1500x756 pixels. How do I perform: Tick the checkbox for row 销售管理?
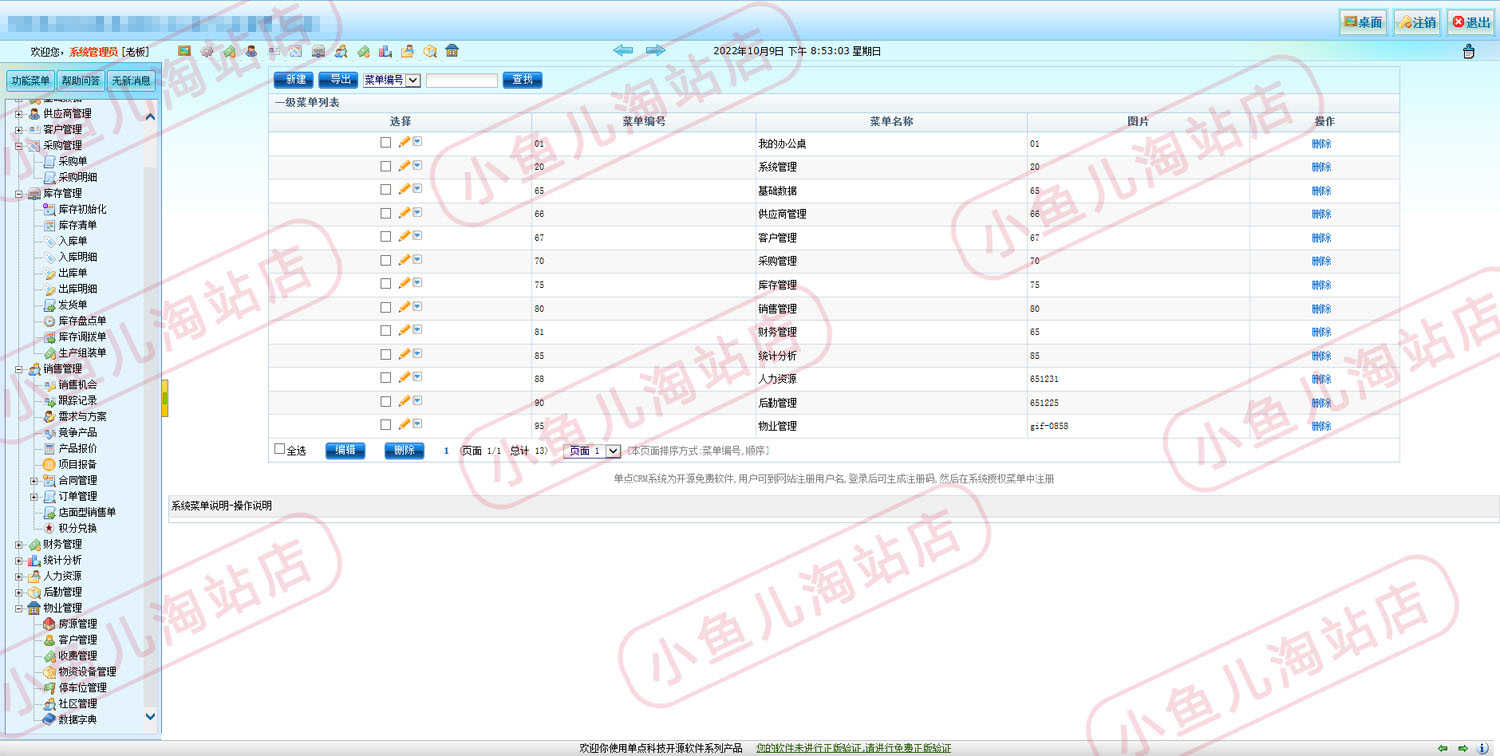(386, 307)
